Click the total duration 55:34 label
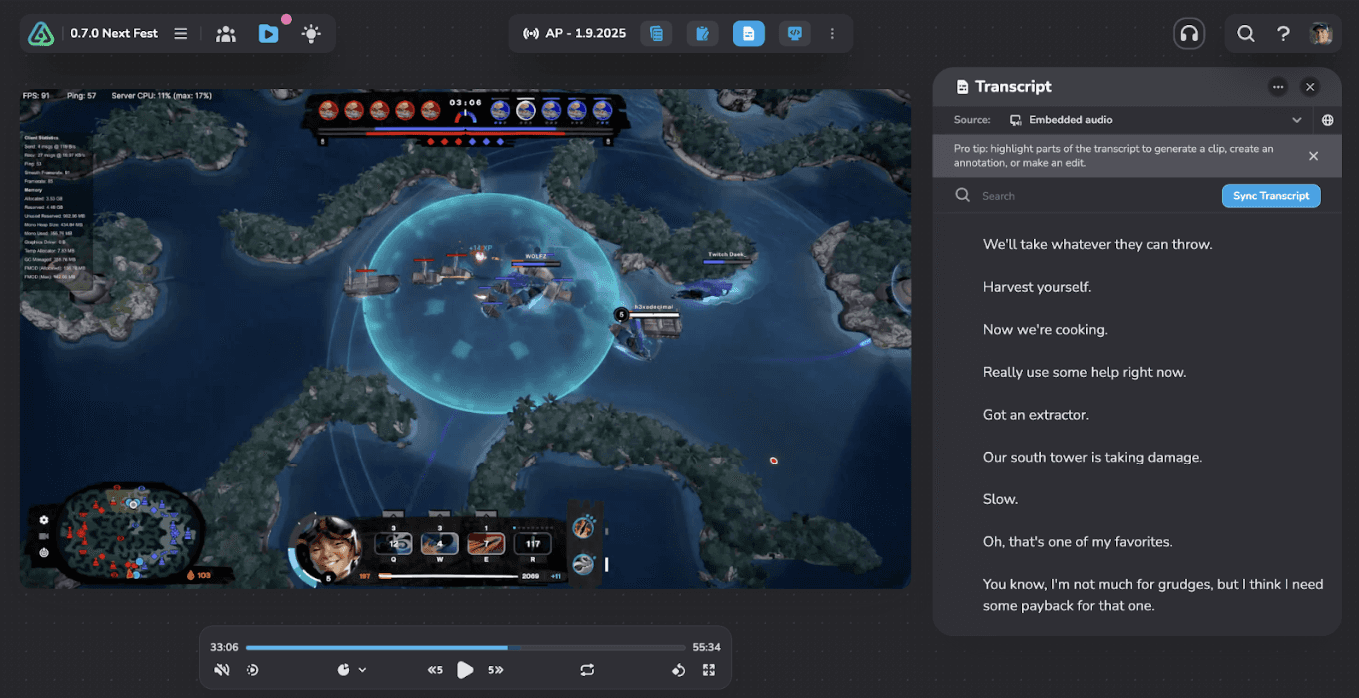This screenshot has width=1359, height=698. point(706,647)
